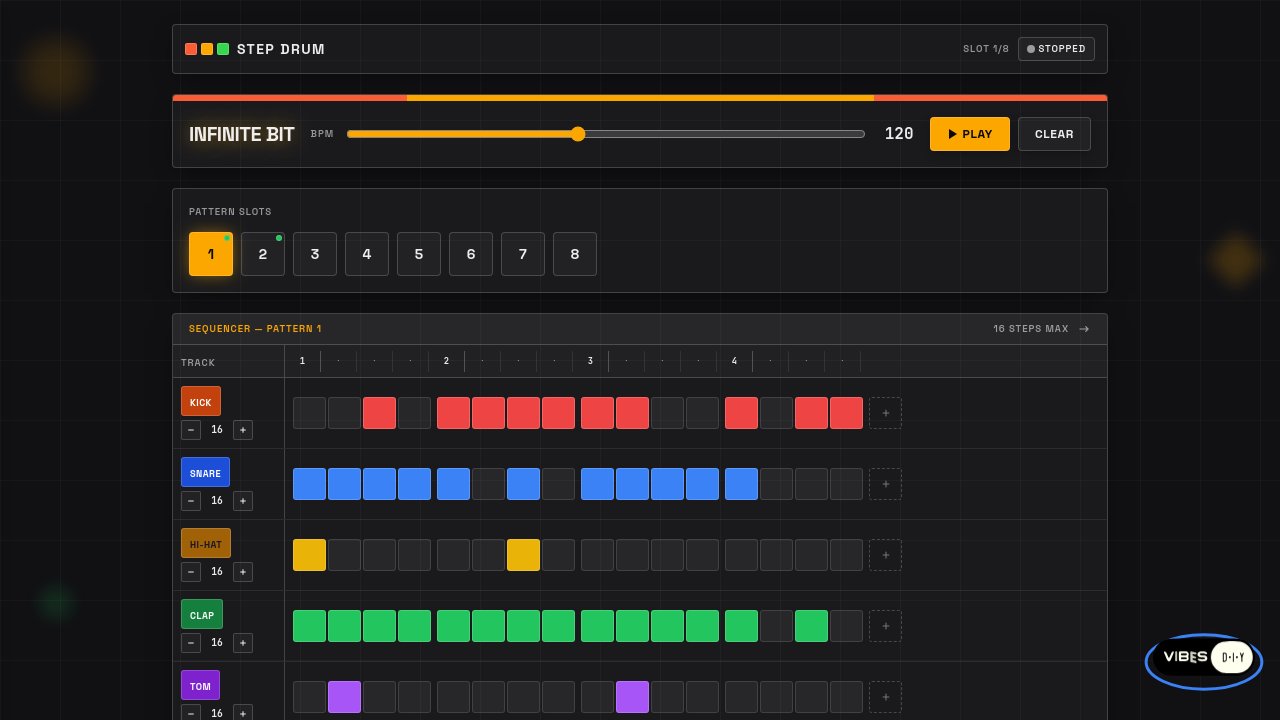
Task: Switch to pattern slot 4
Action: 367,254
